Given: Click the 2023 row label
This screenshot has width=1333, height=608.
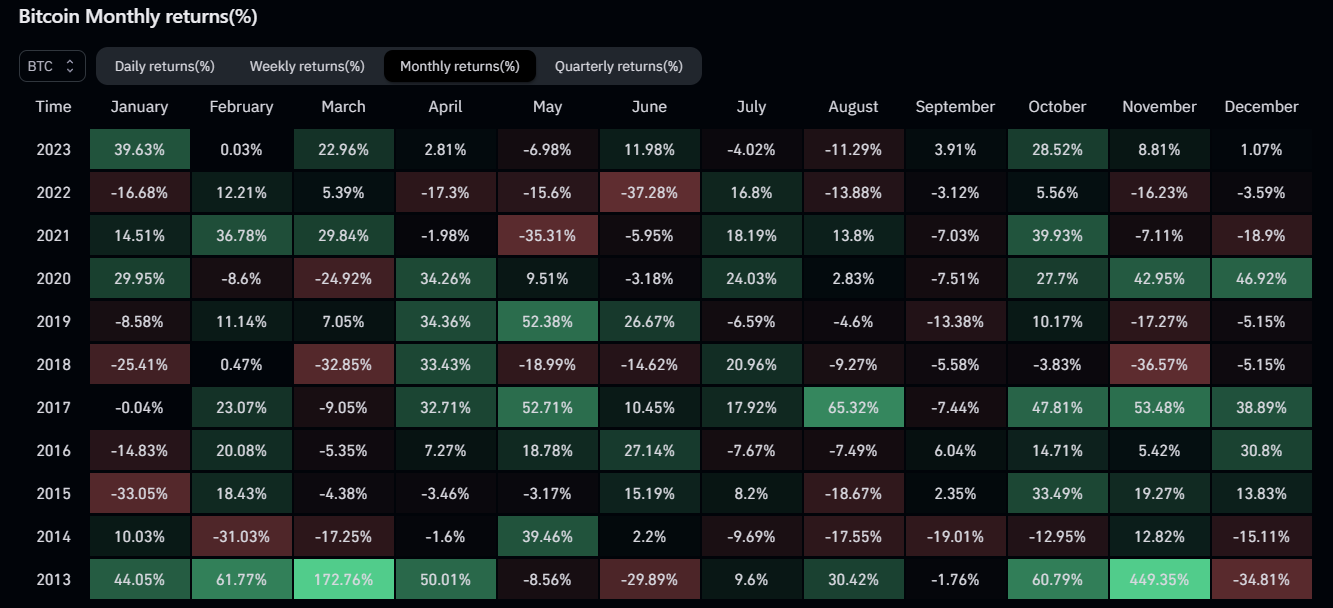Looking at the screenshot, I should (53, 149).
